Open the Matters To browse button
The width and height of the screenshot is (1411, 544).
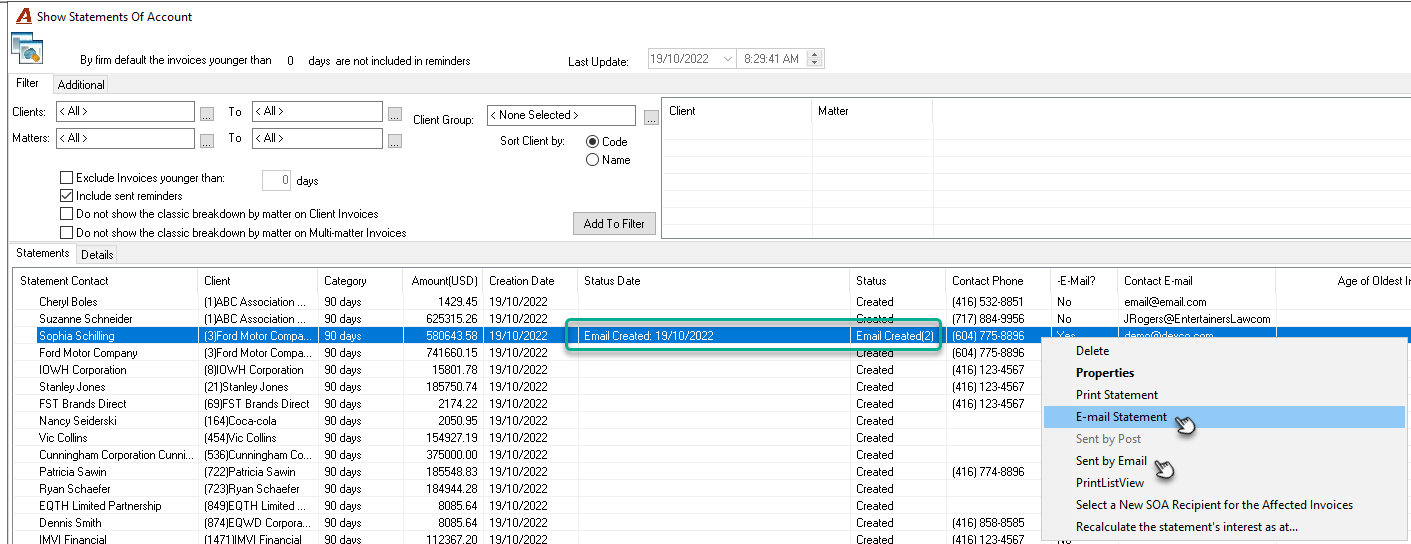click(395, 141)
